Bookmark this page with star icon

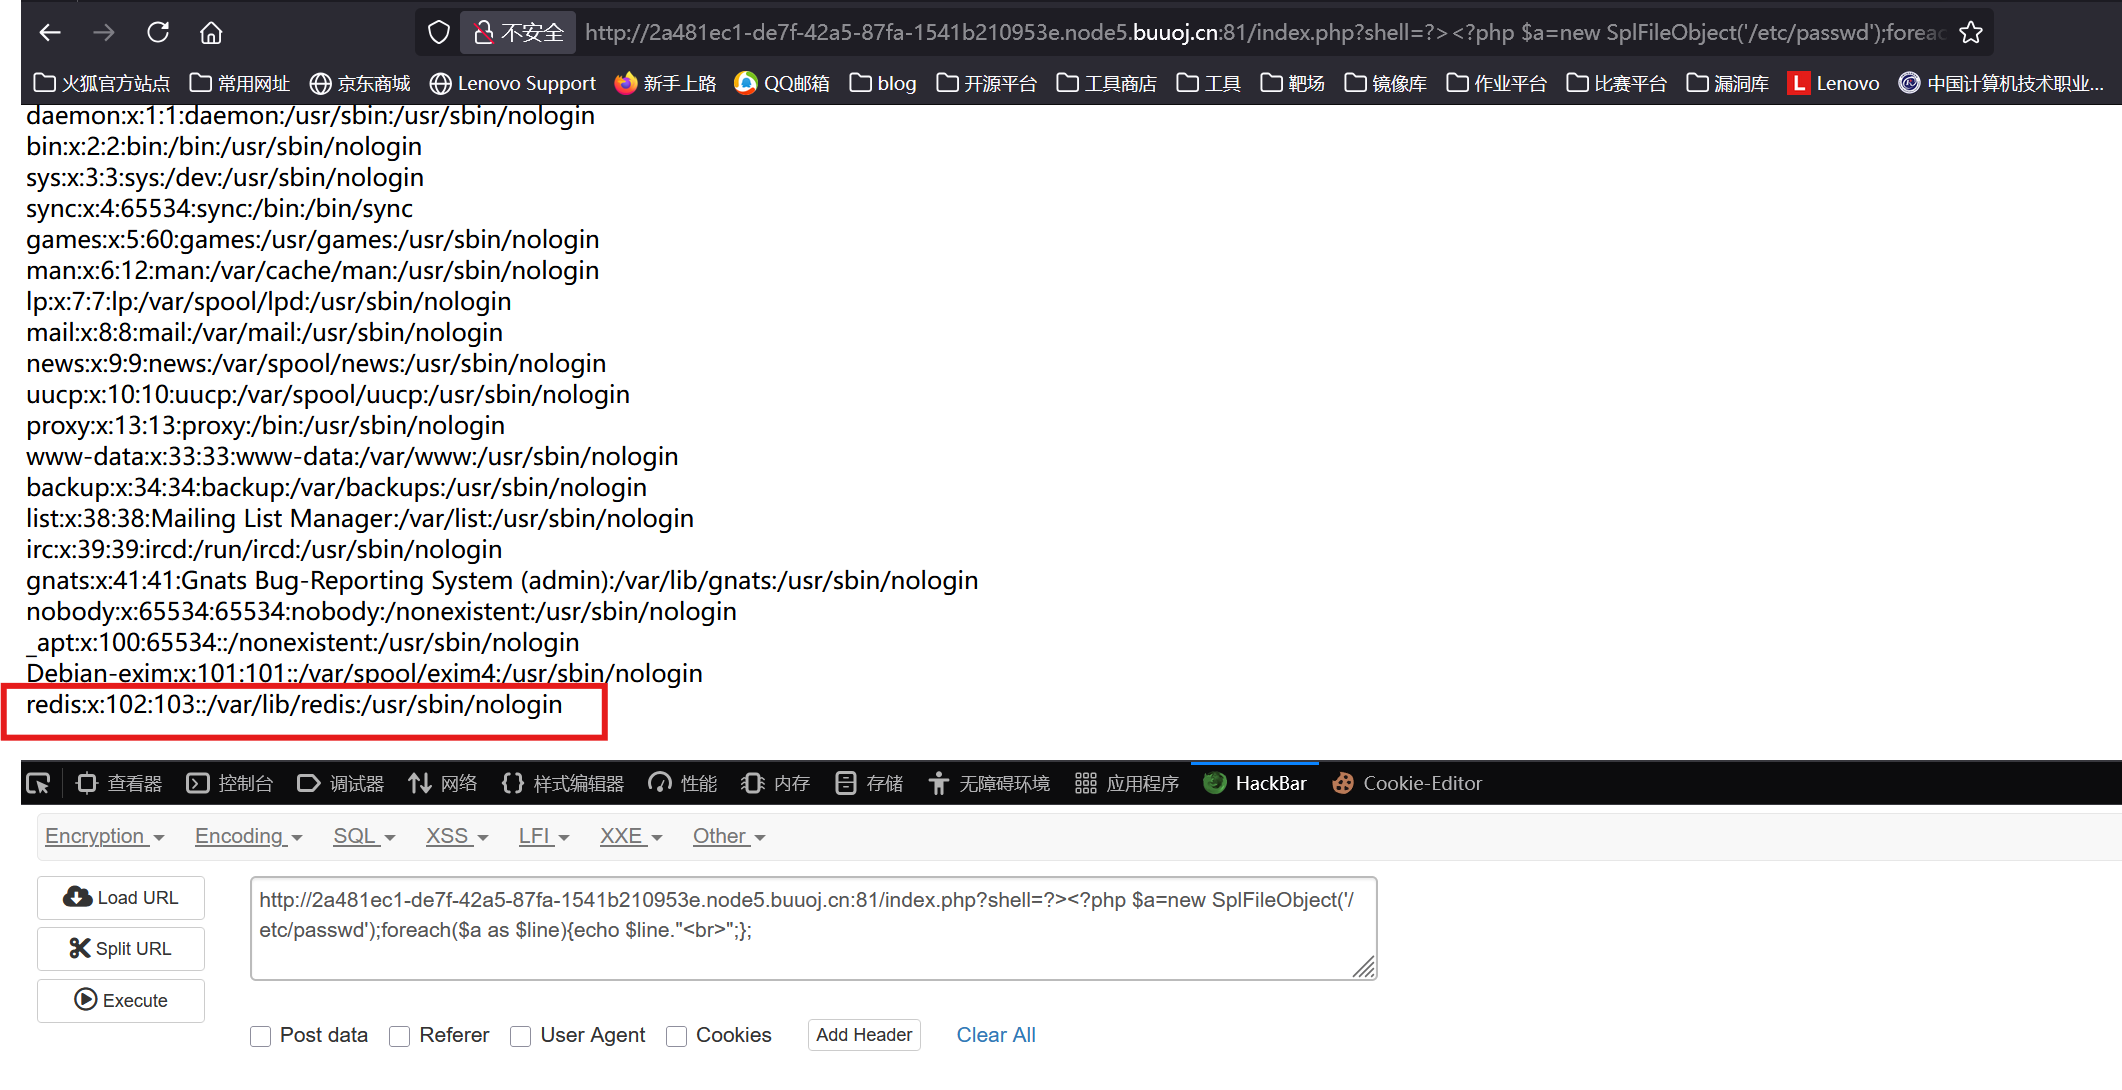point(1970,32)
